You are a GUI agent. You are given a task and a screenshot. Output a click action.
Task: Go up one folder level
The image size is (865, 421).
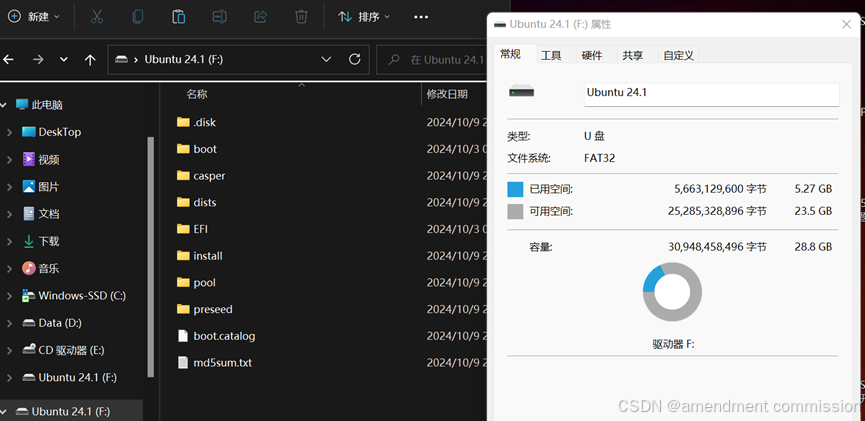pyautogui.click(x=90, y=60)
